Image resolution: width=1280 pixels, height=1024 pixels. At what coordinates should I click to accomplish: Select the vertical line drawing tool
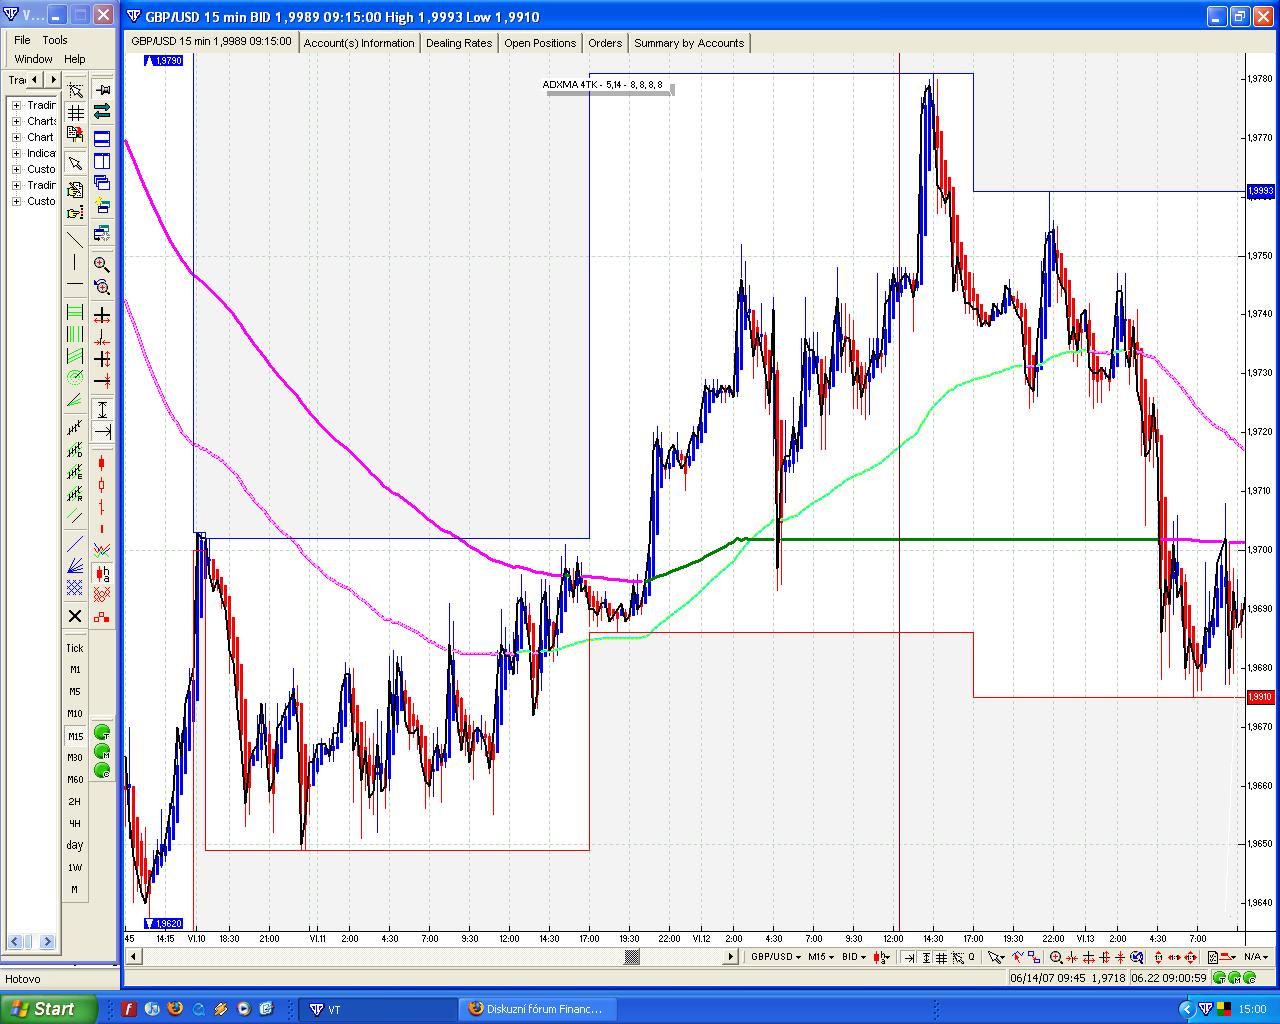[x=75, y=263]
